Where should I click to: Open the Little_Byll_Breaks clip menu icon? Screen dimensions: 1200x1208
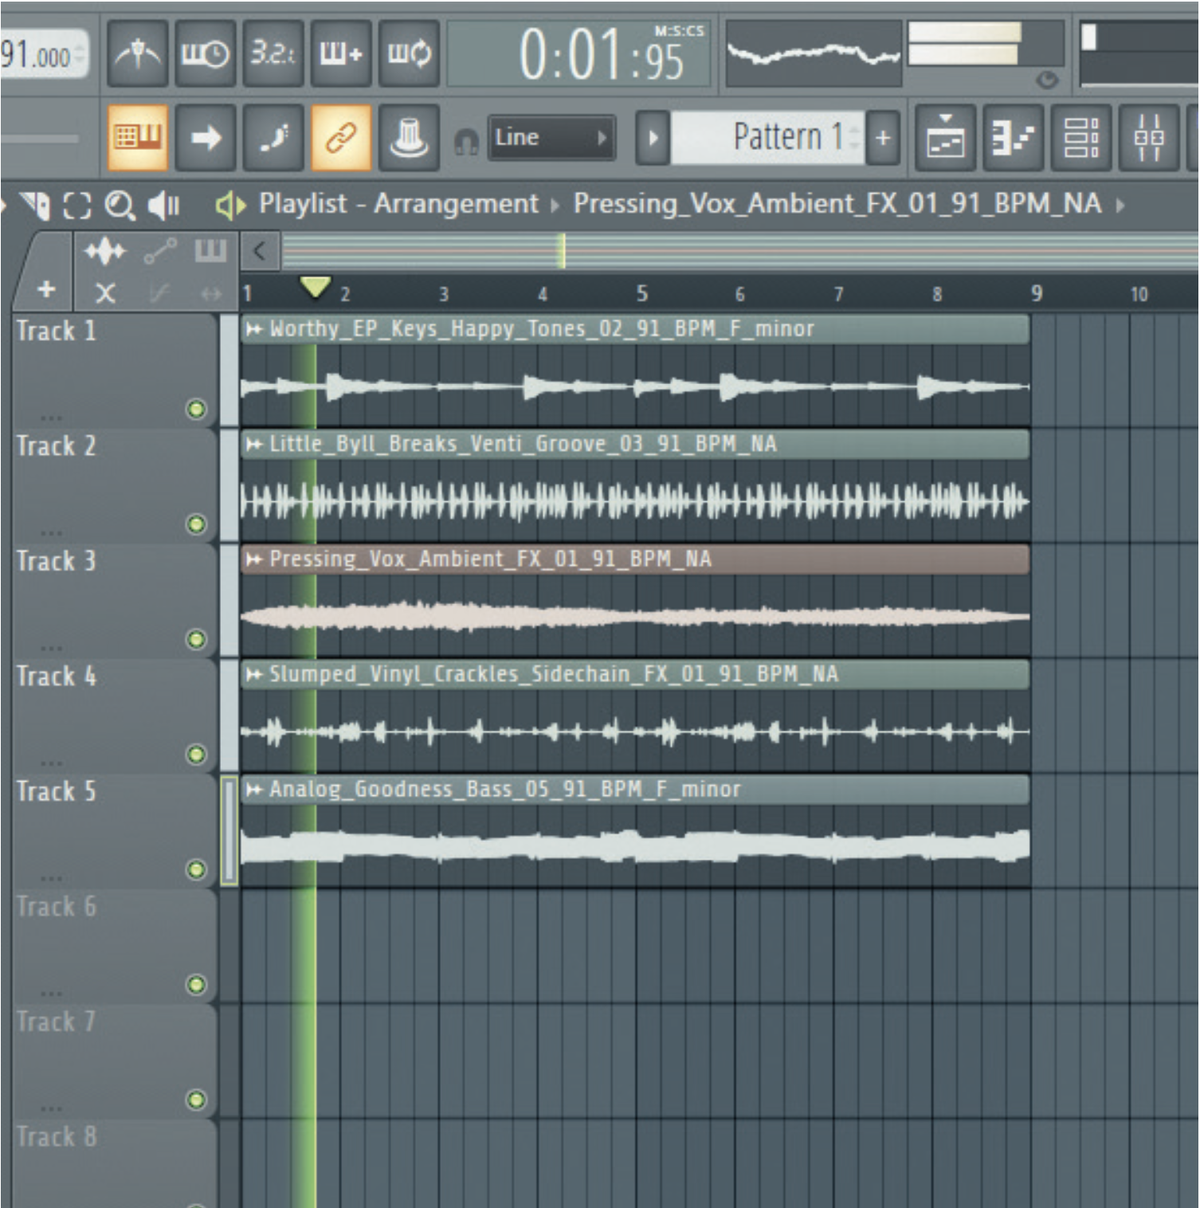pos(254,444)
